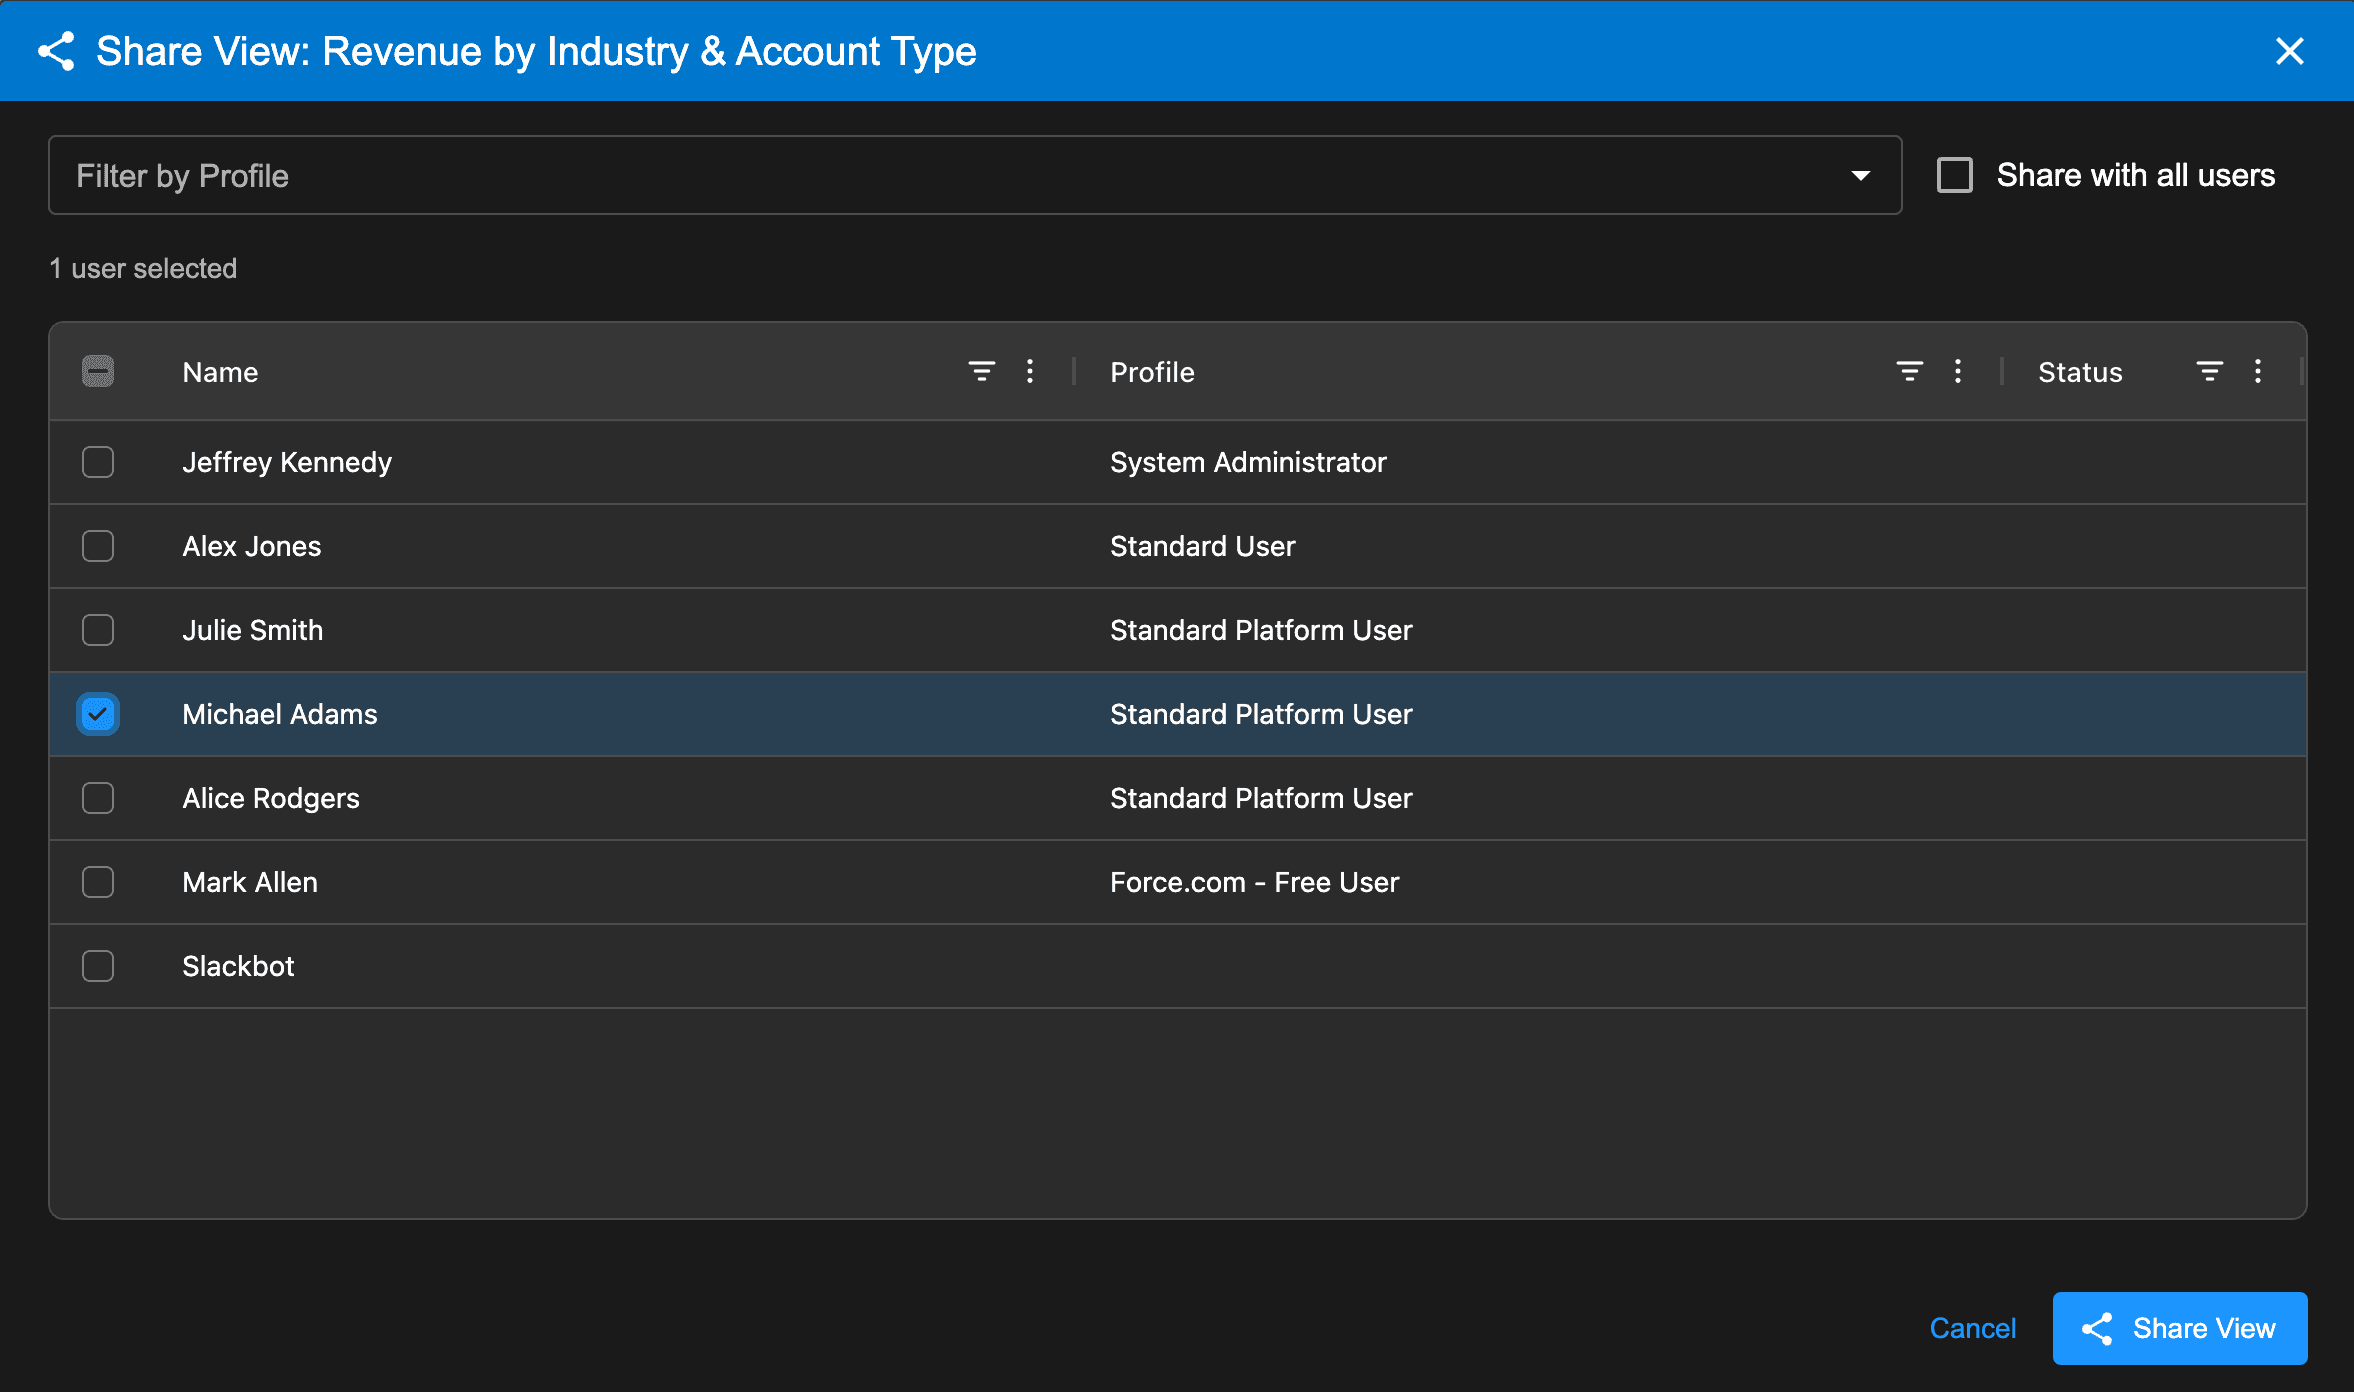Open the Name column filter icon

pyautogui.click(x=981, y=372)
